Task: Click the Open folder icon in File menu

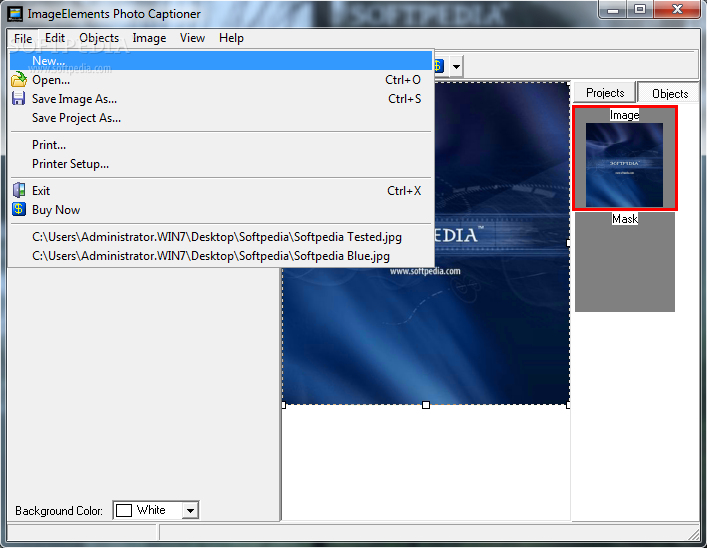Action: (19, 79)
